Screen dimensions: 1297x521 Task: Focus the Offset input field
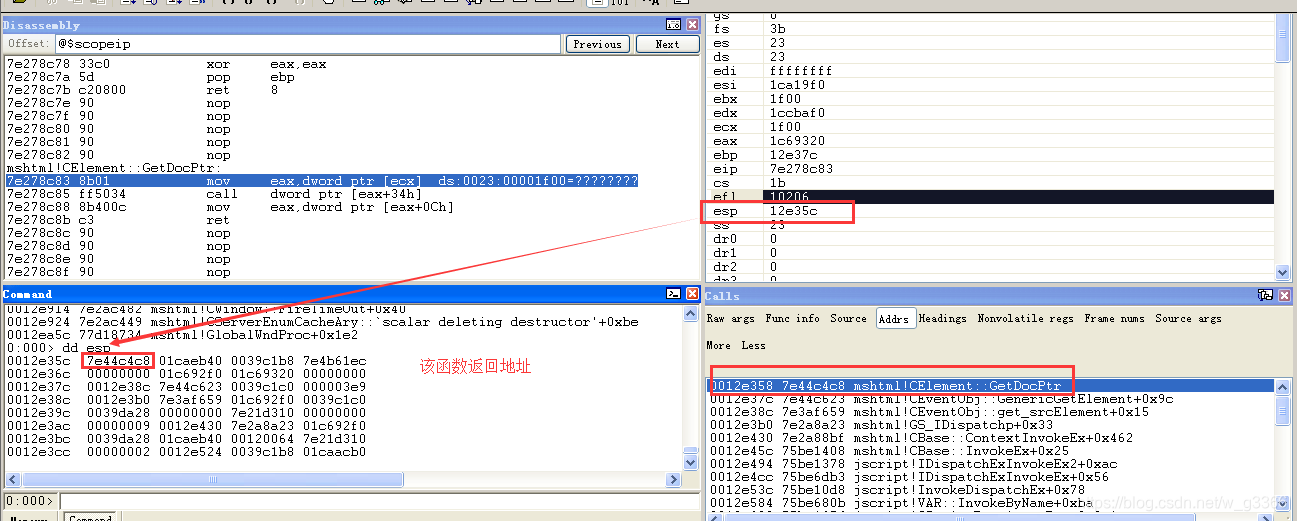point(307,44)
